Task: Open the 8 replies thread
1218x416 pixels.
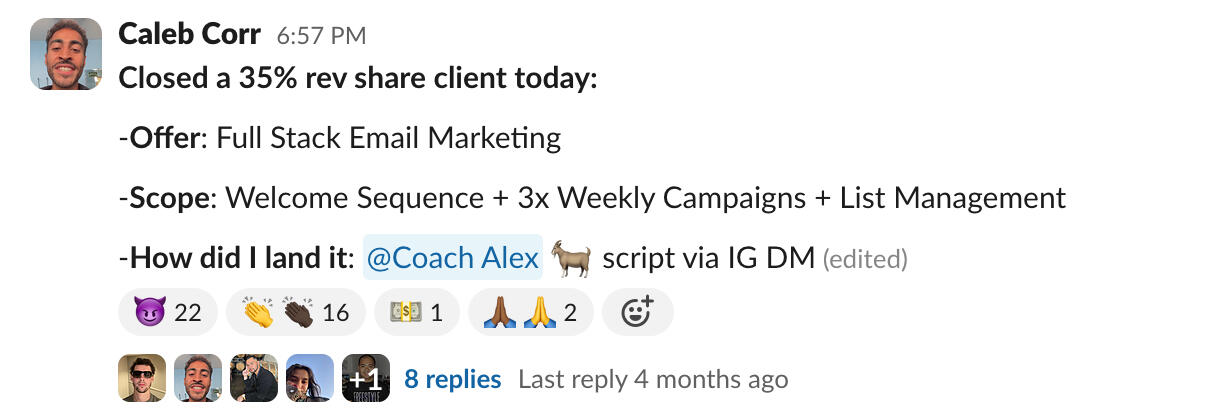Action: pos(452,379)
